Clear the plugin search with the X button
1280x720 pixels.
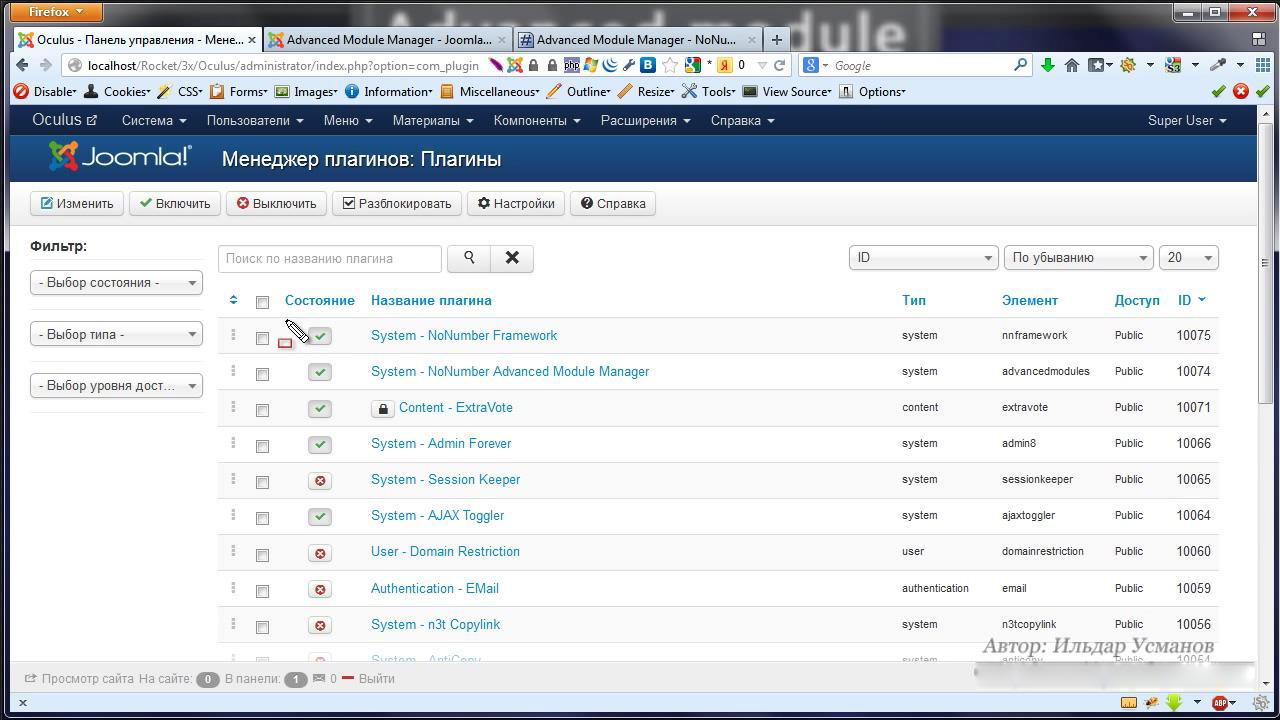coord(512,258)
